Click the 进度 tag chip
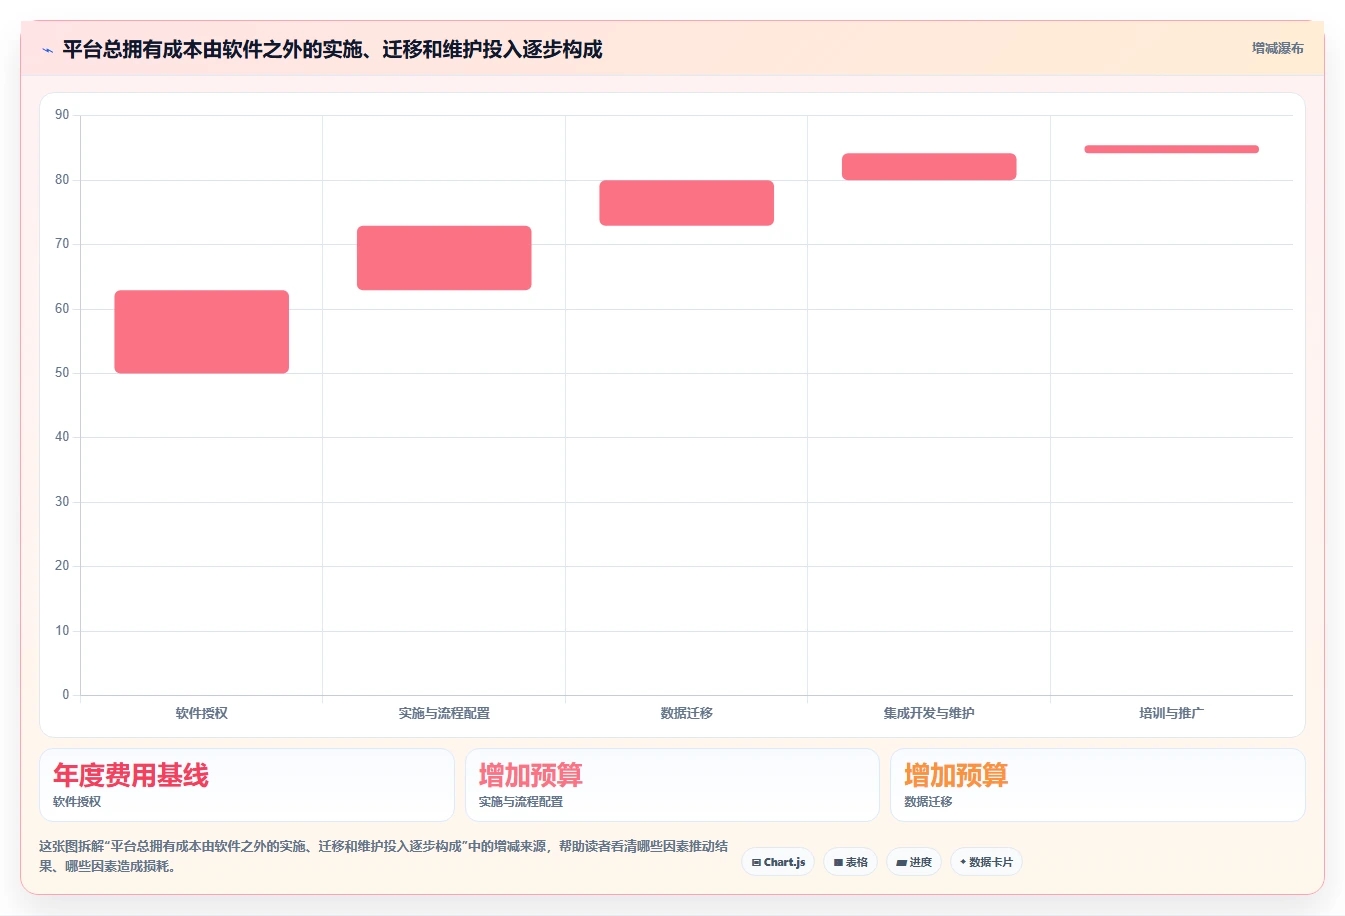Viewport: 1345px width, 916px height. tap(914, 862)
